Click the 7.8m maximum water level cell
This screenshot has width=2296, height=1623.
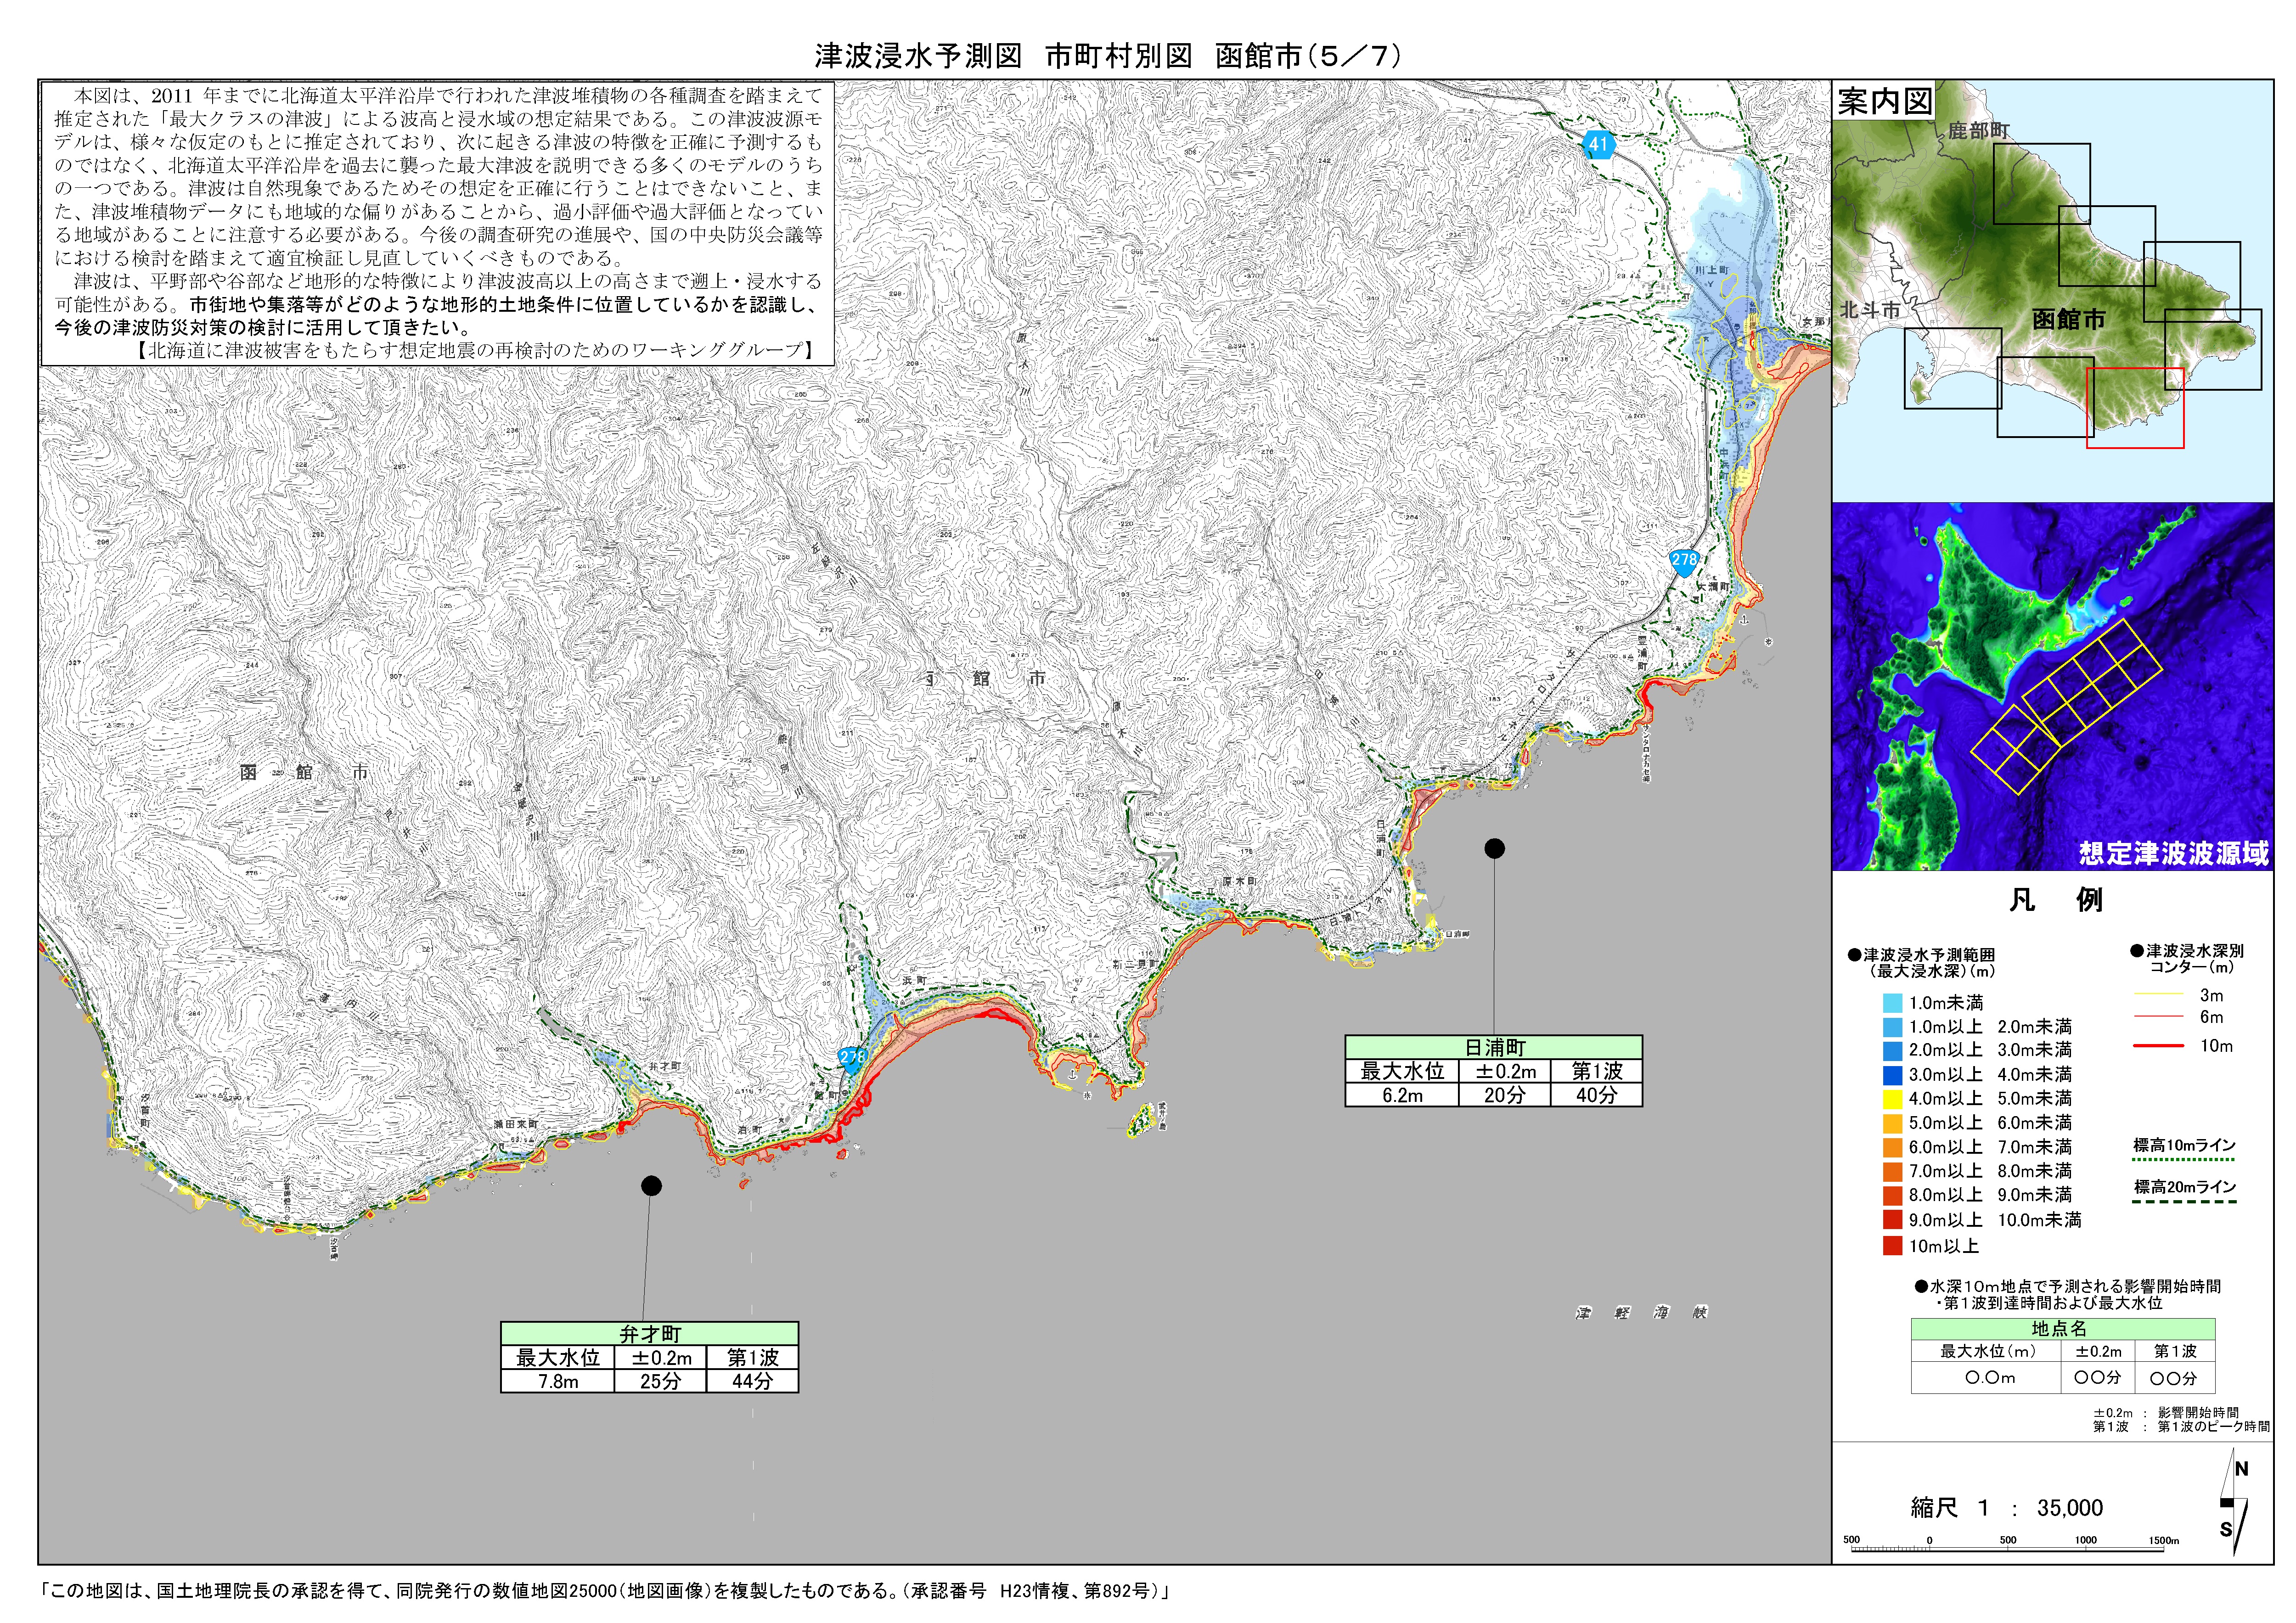click(x=558, y=1381)
